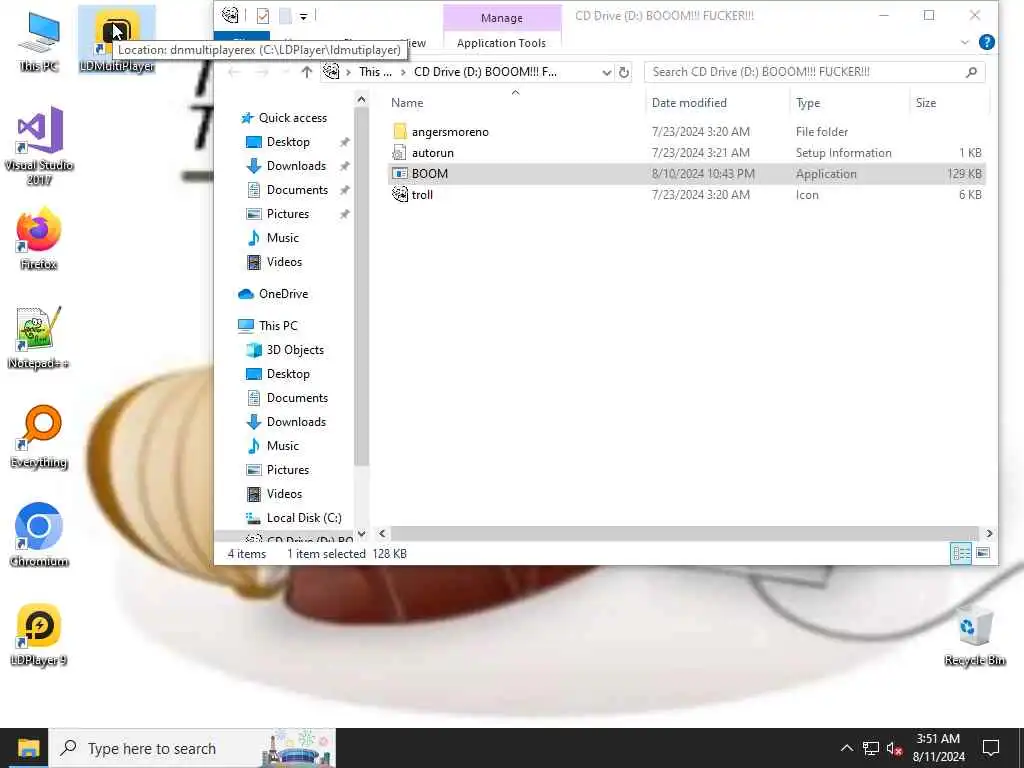Click 'This ...' breadcrumb in address bar
1024x768 pixels.
pos(376,72)
